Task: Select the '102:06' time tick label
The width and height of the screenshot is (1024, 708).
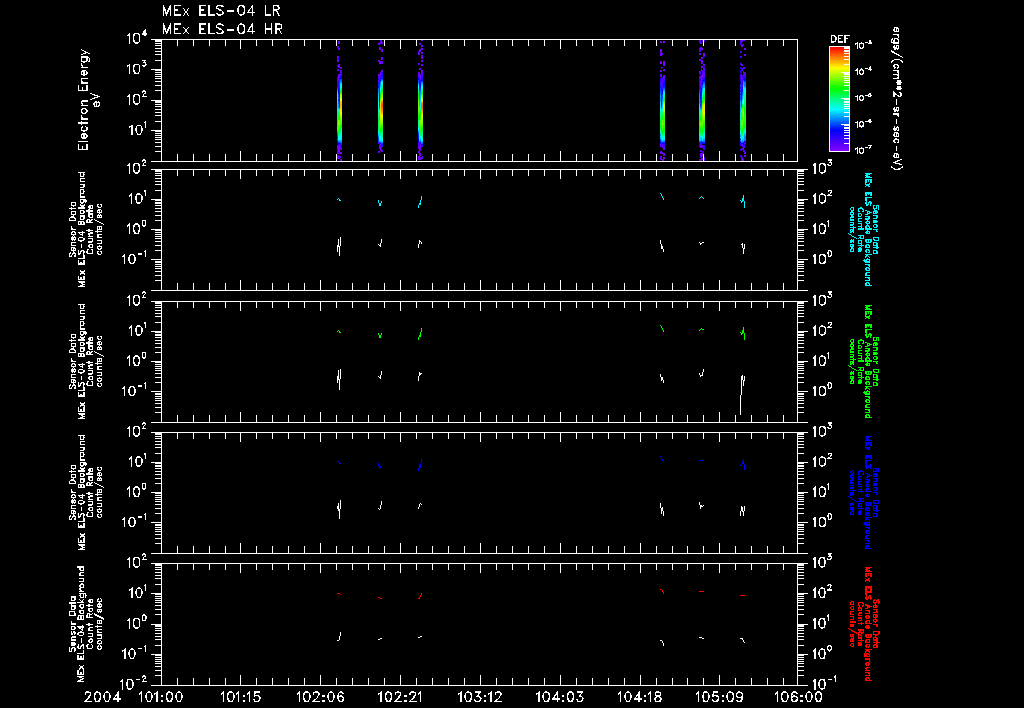Action: click(x=320, y=697)
